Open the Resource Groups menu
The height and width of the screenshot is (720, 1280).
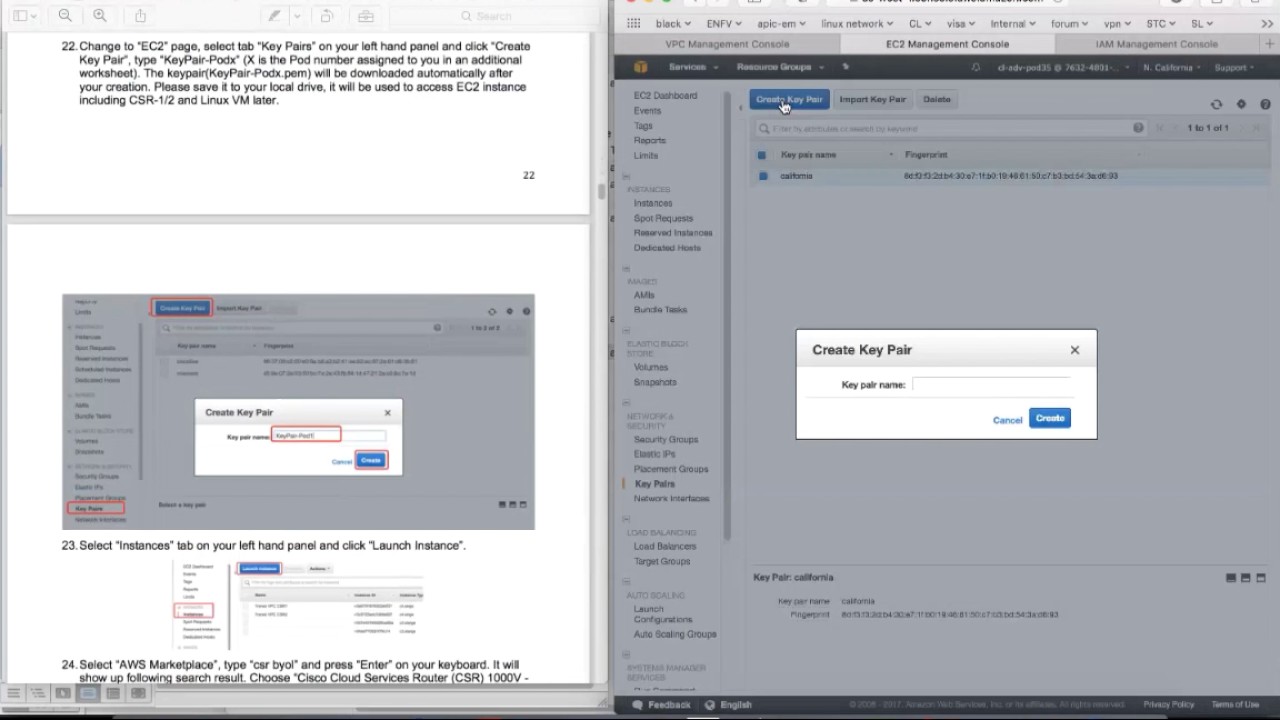[x=780, y=67]
